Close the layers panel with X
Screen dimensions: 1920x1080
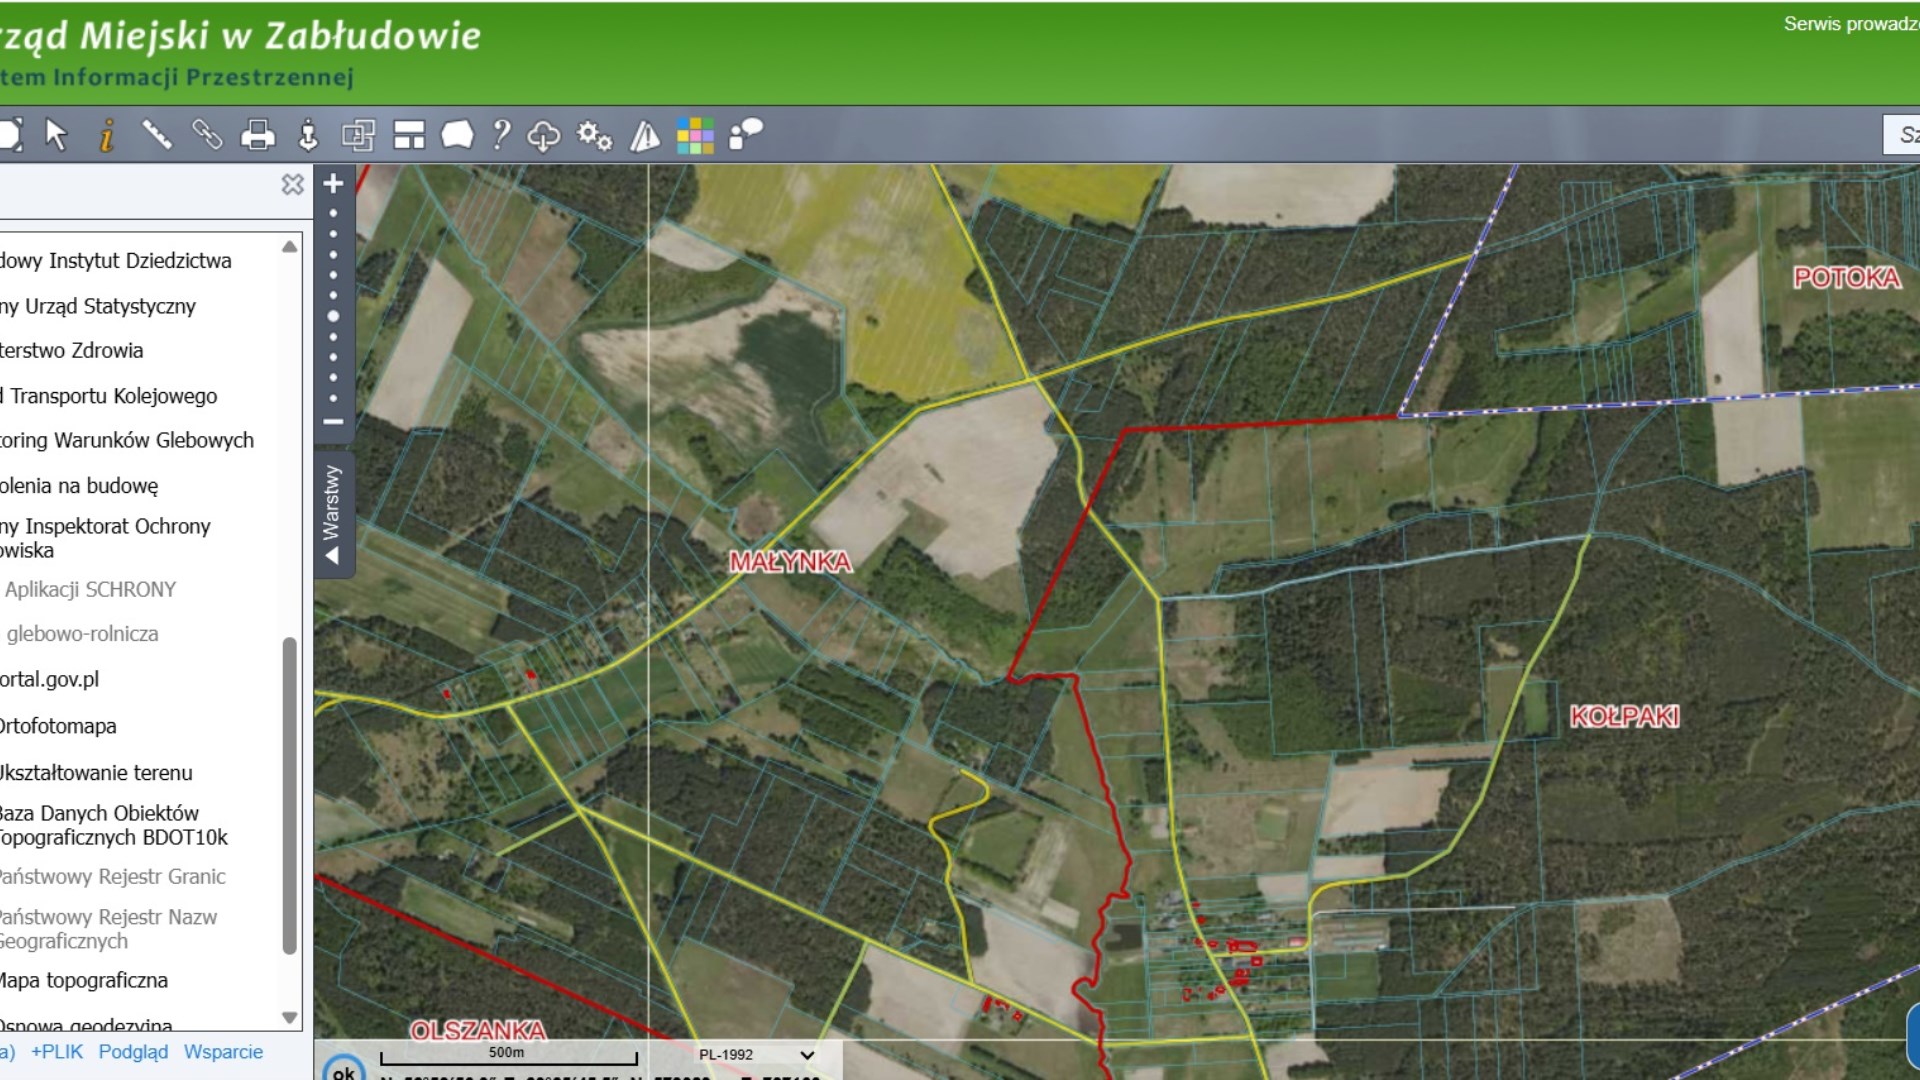[x=292, y=184]
